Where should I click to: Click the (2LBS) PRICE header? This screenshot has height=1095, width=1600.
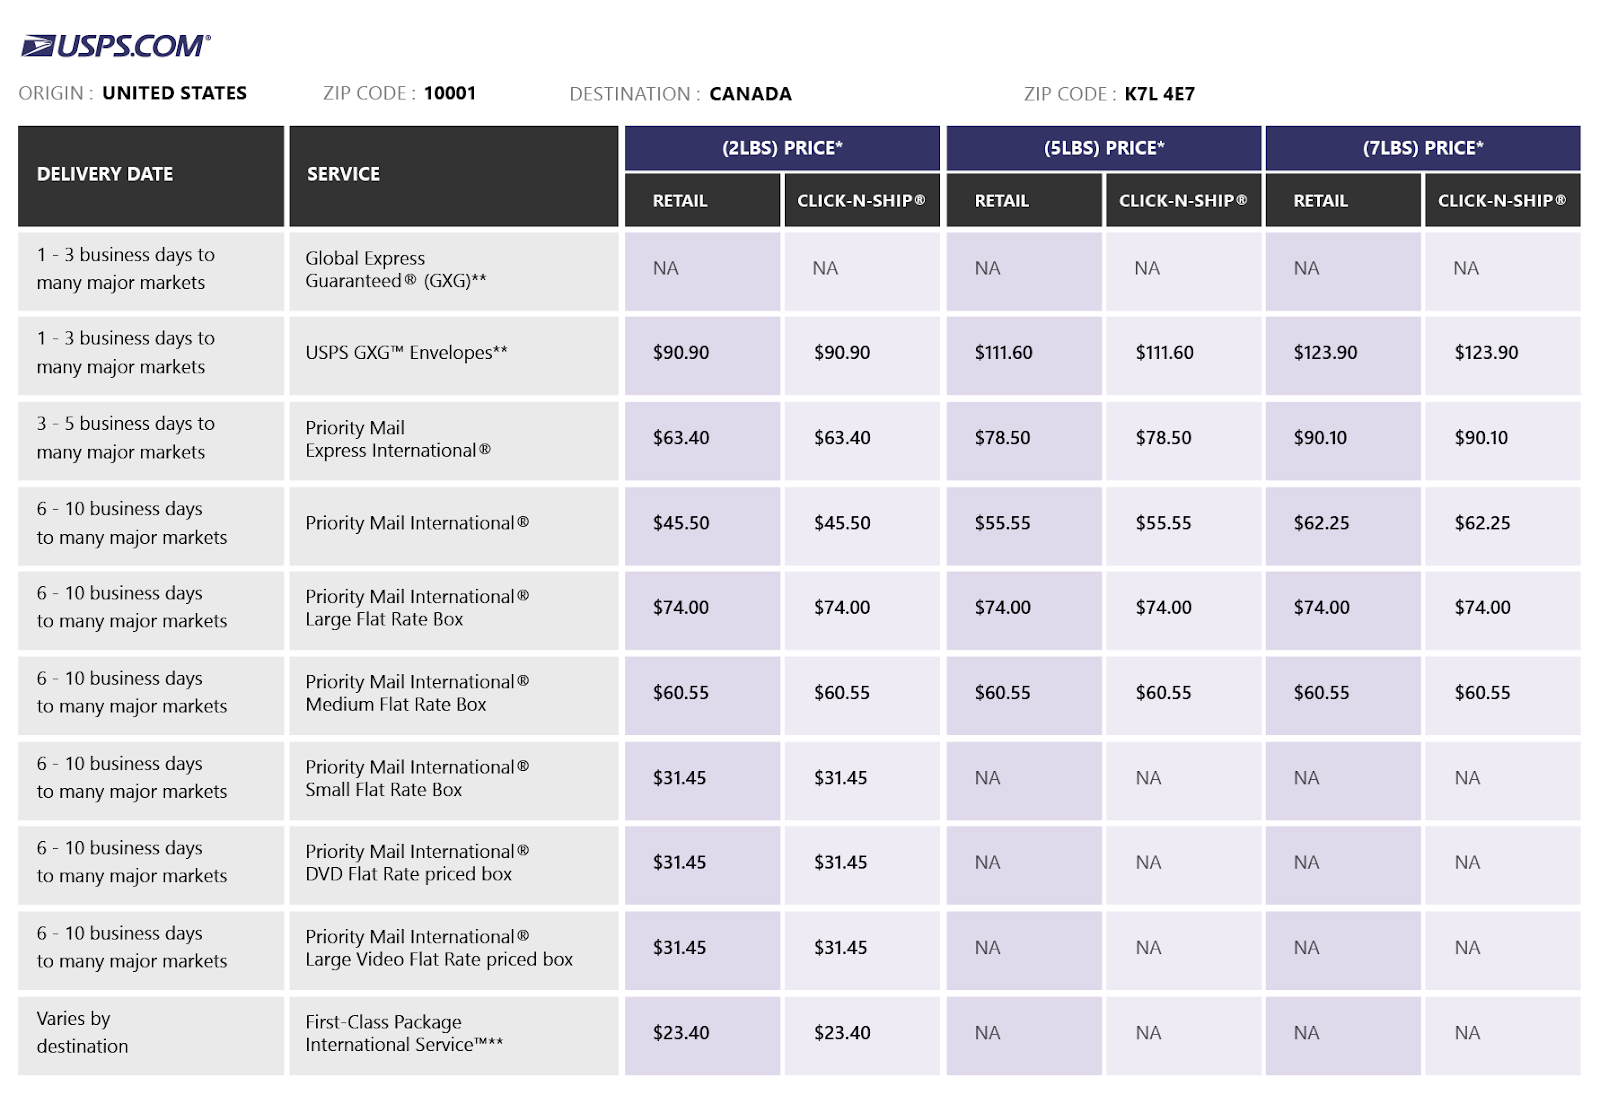(x=782, y=148)
